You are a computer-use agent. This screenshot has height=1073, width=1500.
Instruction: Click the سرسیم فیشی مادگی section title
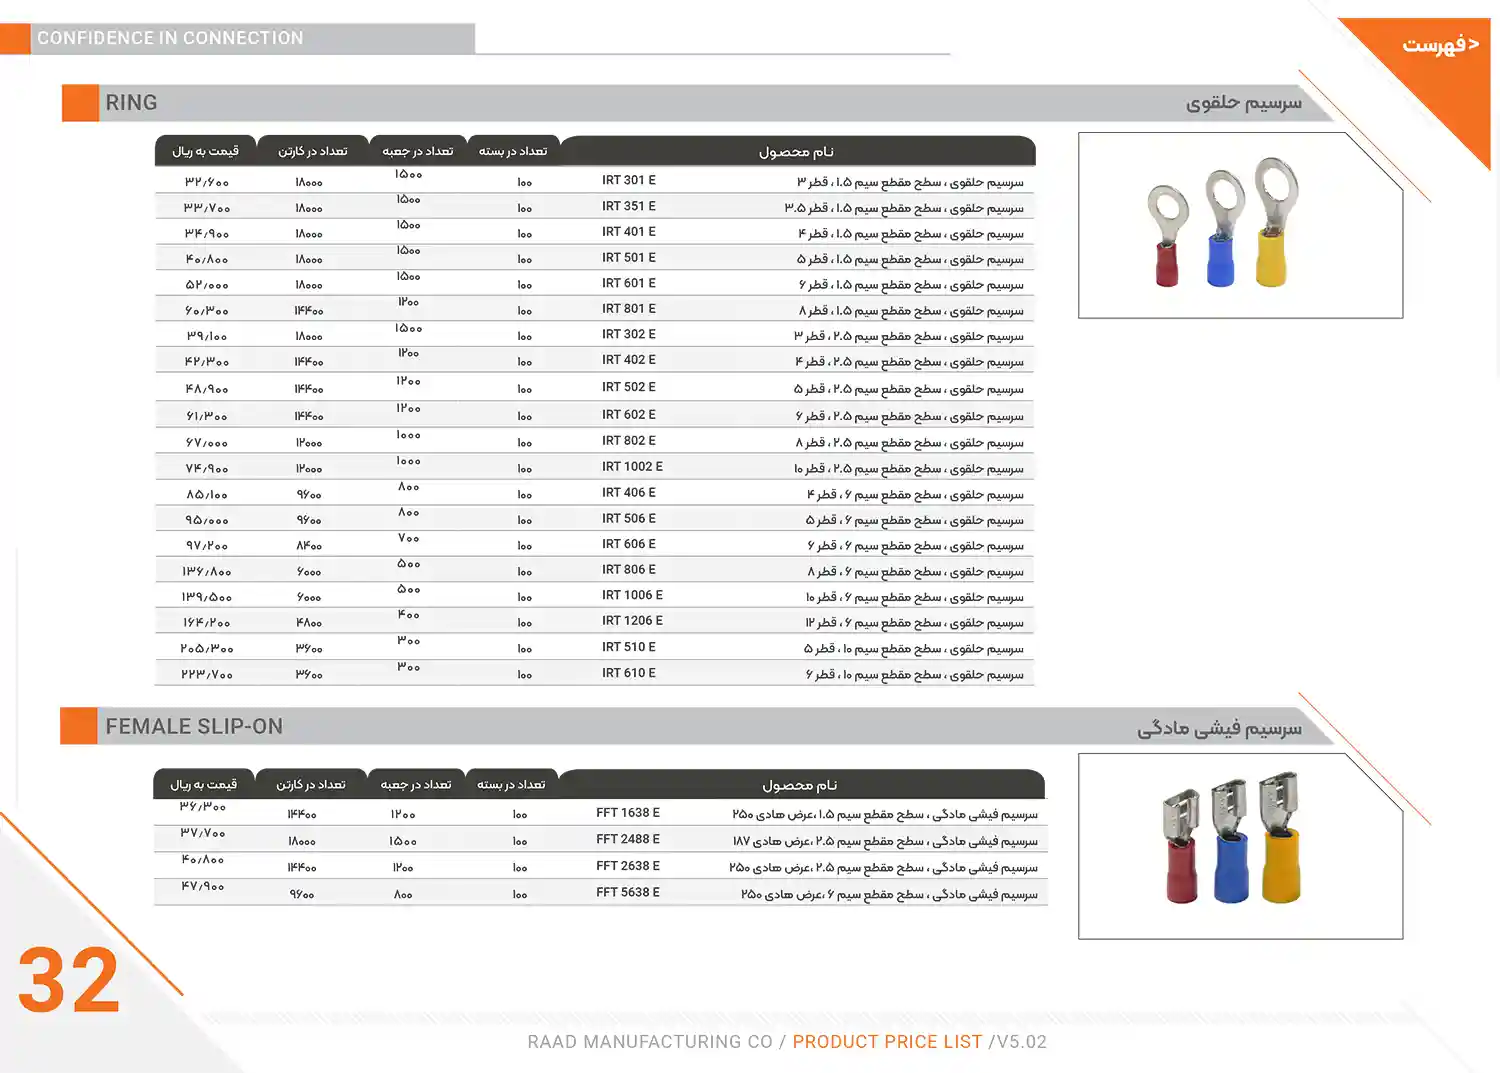pyautogui.click(x=1220, y=728)
